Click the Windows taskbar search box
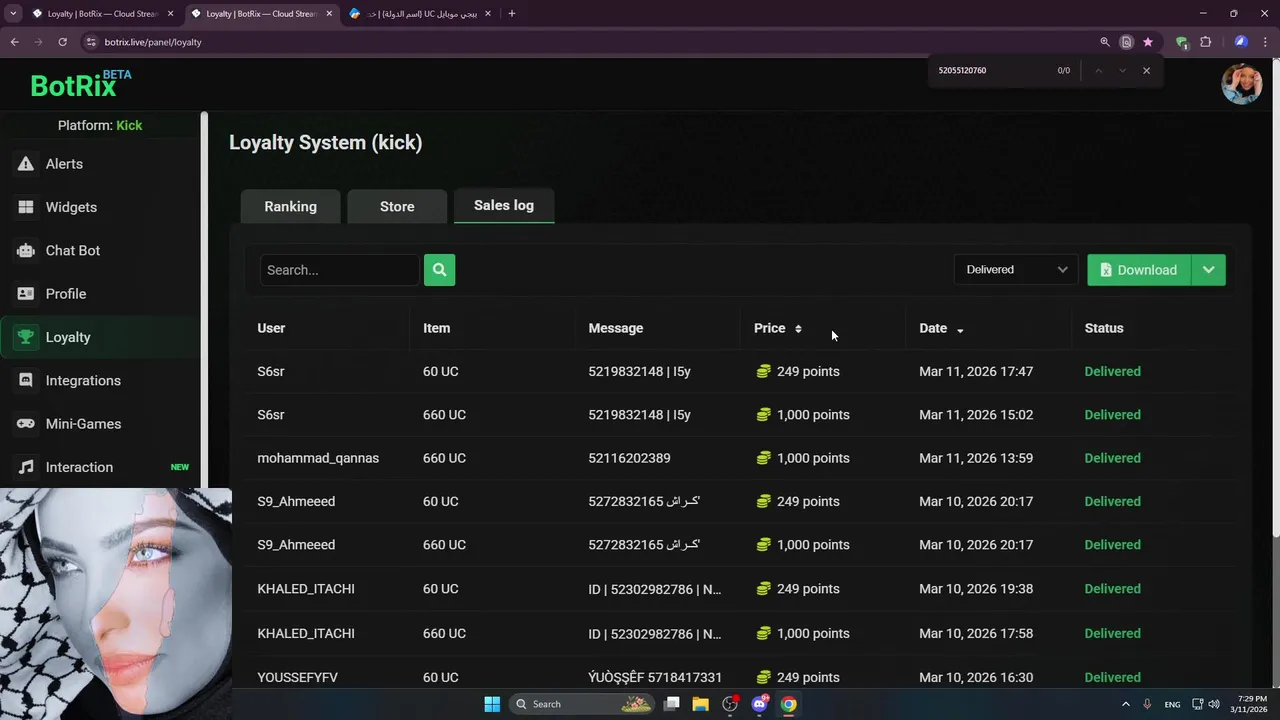Image resolution: width=1280 pixels, height=720 pixels. tap(582, 704)
